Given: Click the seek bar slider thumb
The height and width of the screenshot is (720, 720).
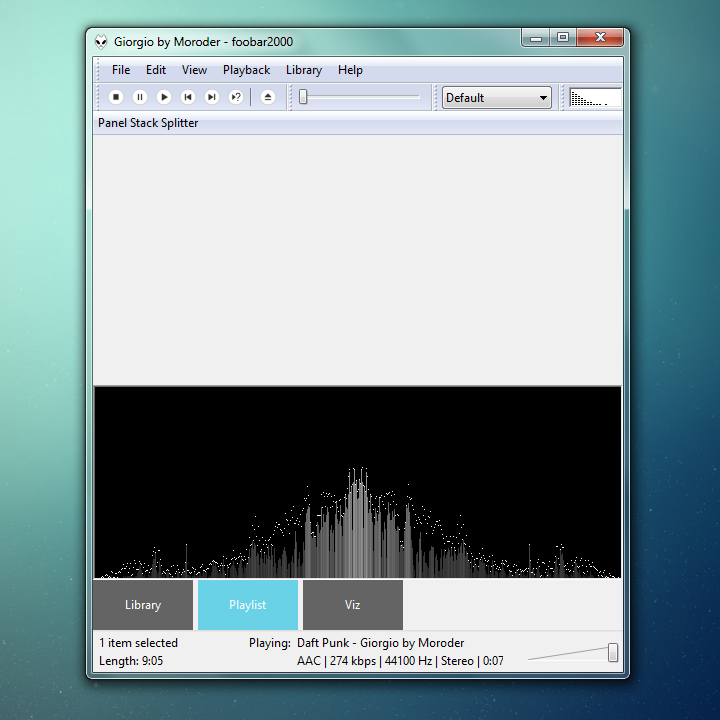Looking at the screenshot, I should (303, 97).
